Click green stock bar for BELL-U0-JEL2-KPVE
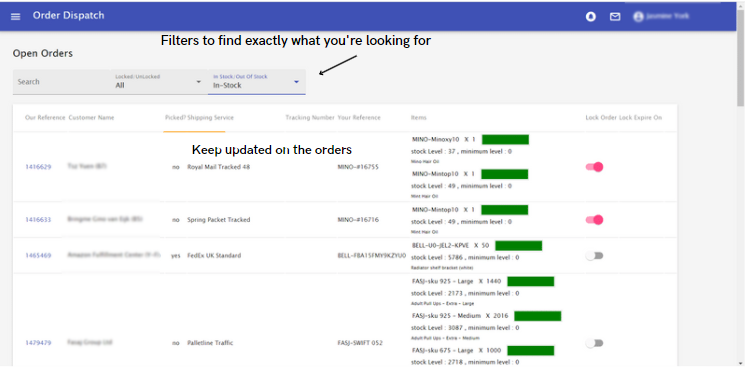747x380 pixels. (x=518, y=246)
